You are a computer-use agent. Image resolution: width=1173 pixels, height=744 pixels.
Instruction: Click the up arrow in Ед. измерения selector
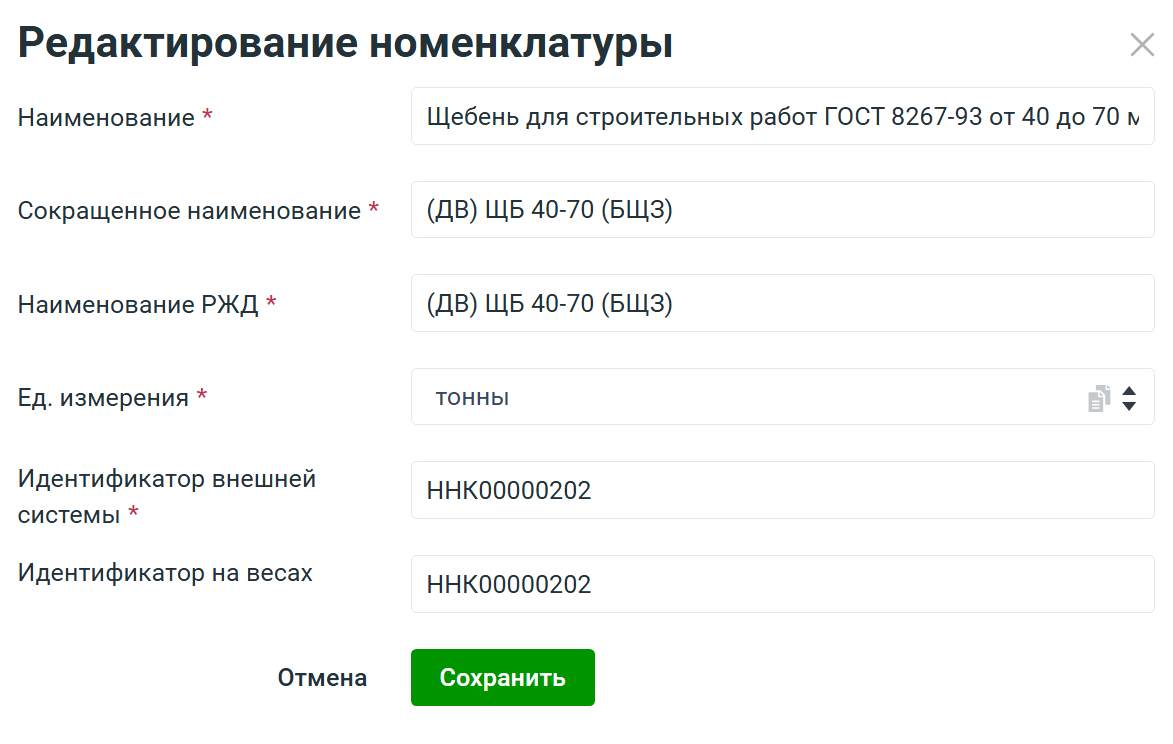(1129, 391)
